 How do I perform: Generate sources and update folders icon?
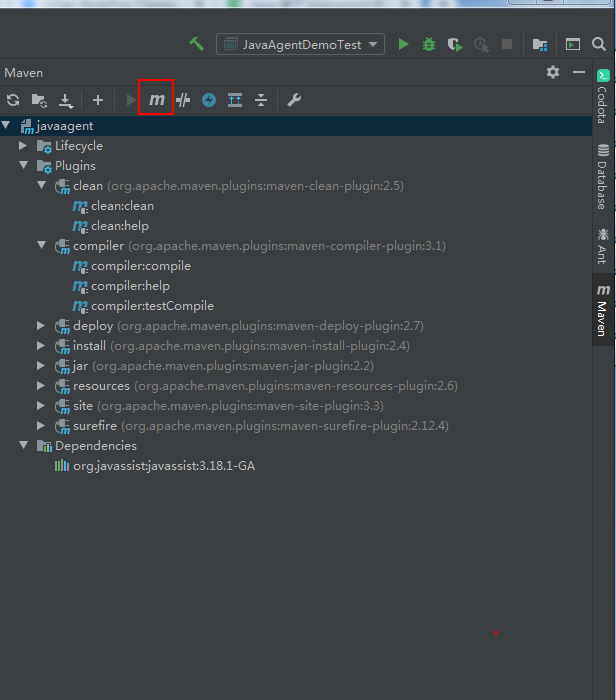(x=39, y=100)
